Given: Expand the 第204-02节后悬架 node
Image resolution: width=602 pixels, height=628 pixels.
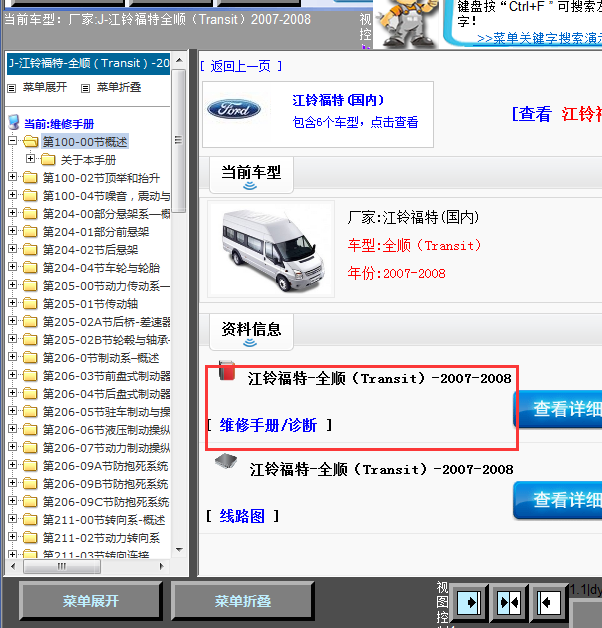Looking at the screenshot, I should pos(12,249).
